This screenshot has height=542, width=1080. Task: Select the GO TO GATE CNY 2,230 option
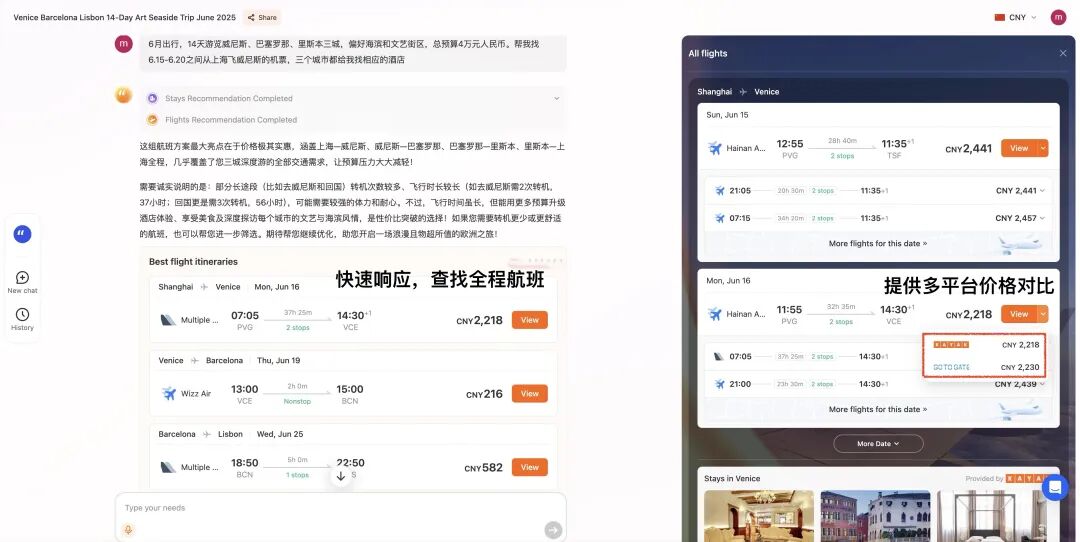pos(986,367)
